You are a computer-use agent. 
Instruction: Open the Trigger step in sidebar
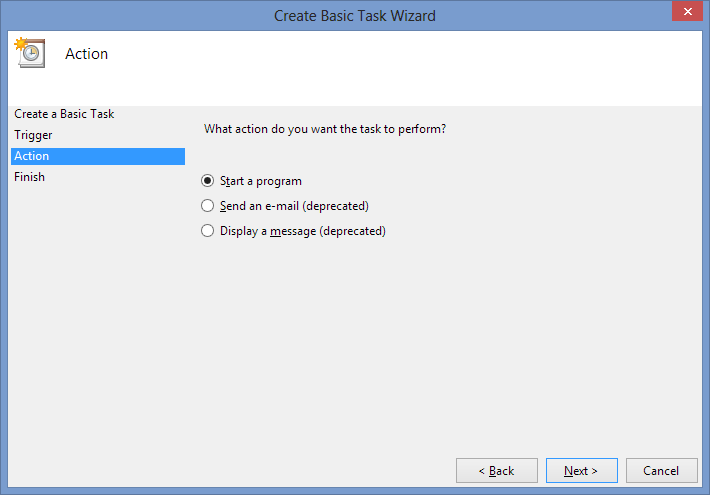tap(33, 135)
